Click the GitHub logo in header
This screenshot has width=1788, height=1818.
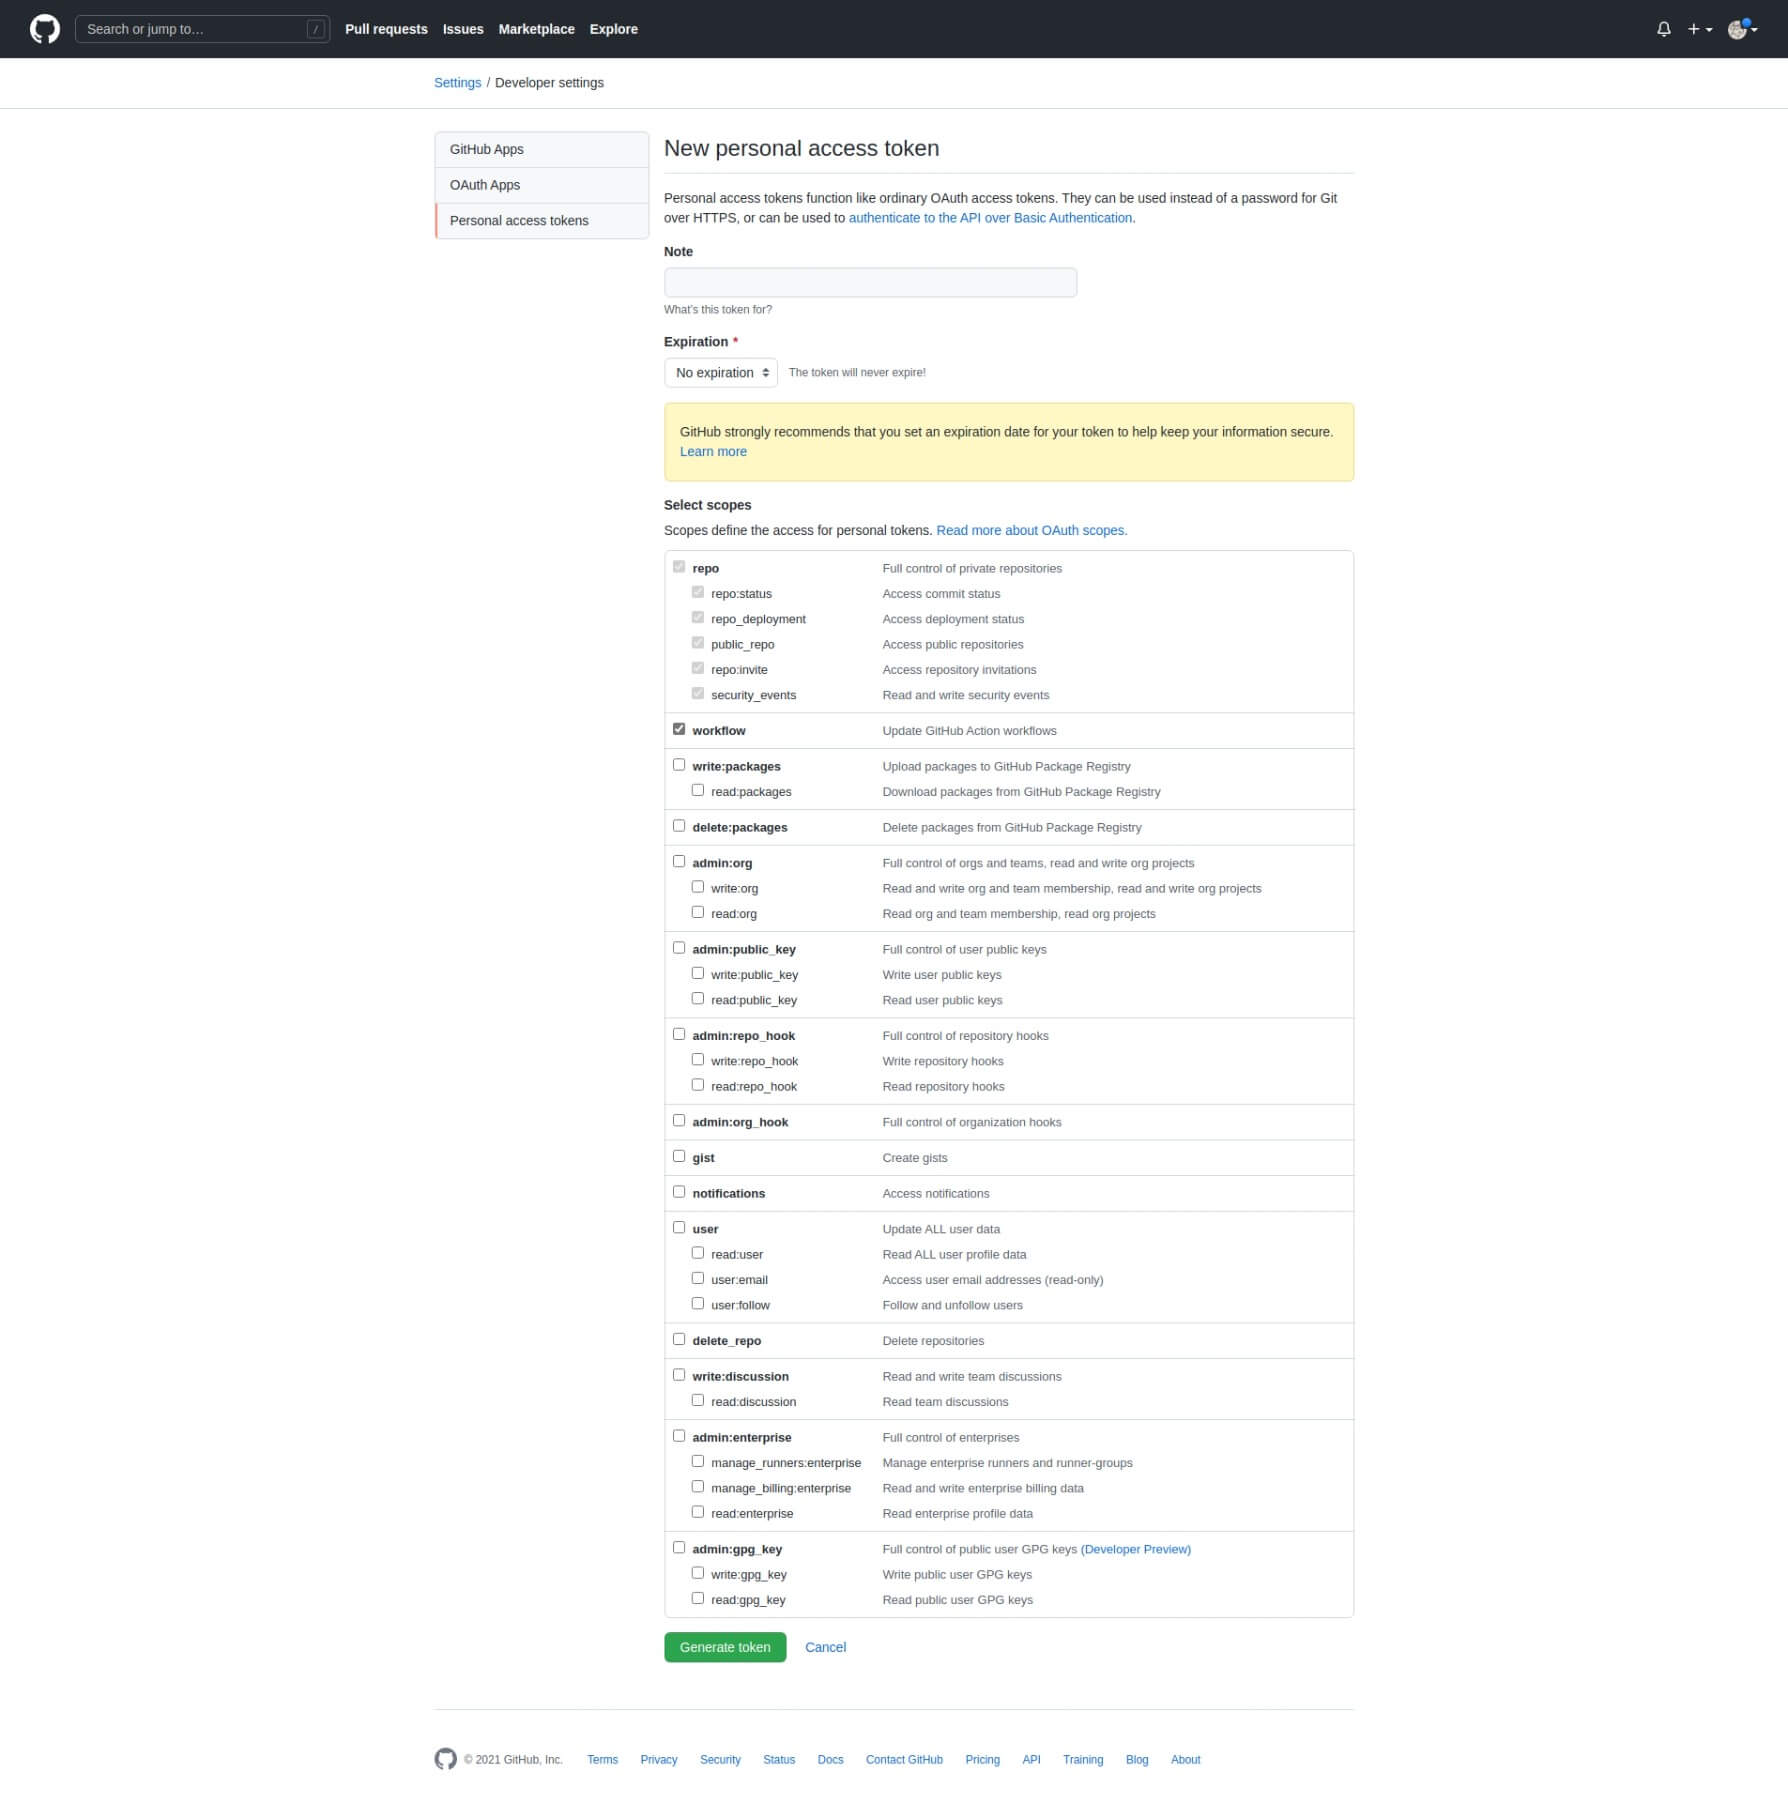(45, 29)
